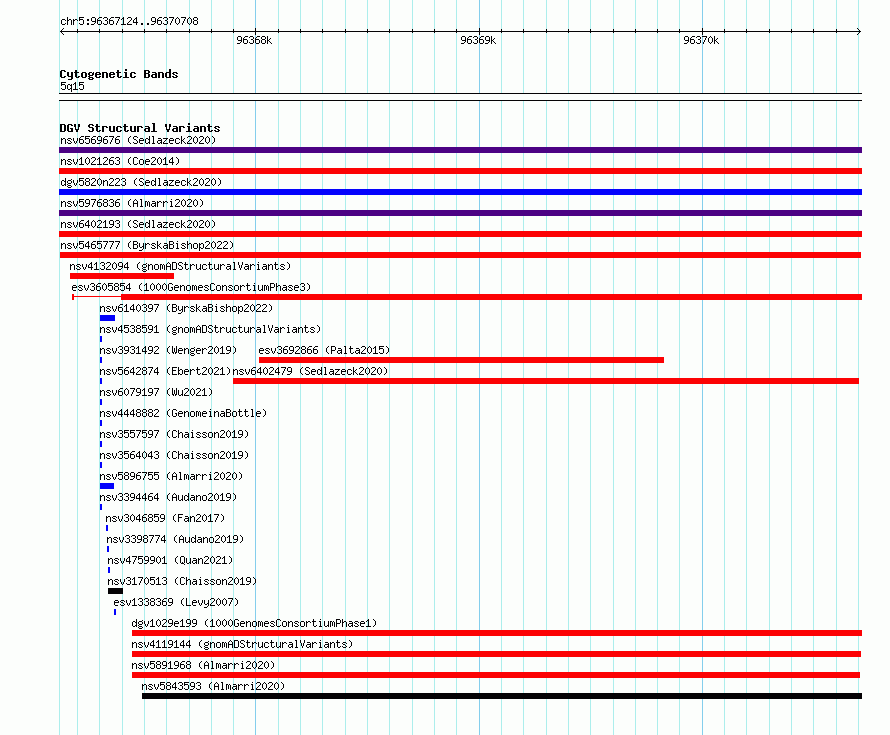Click the 96370k ruler mark
890x735 pixels.
click(701, 40)
